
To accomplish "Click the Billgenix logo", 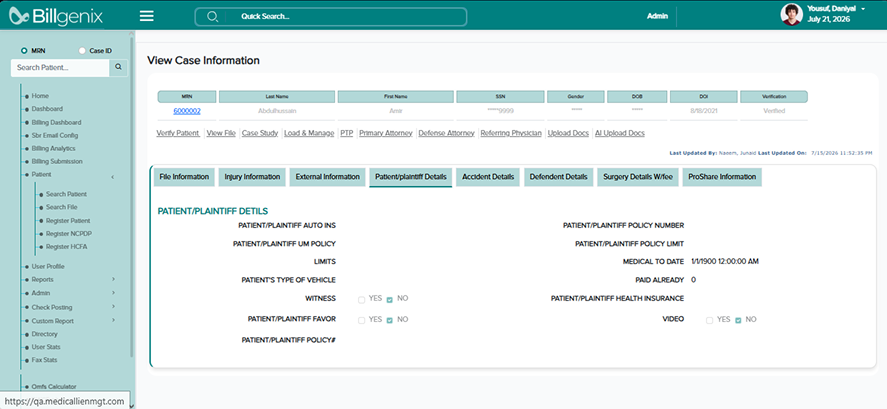I will coord(55,16).
